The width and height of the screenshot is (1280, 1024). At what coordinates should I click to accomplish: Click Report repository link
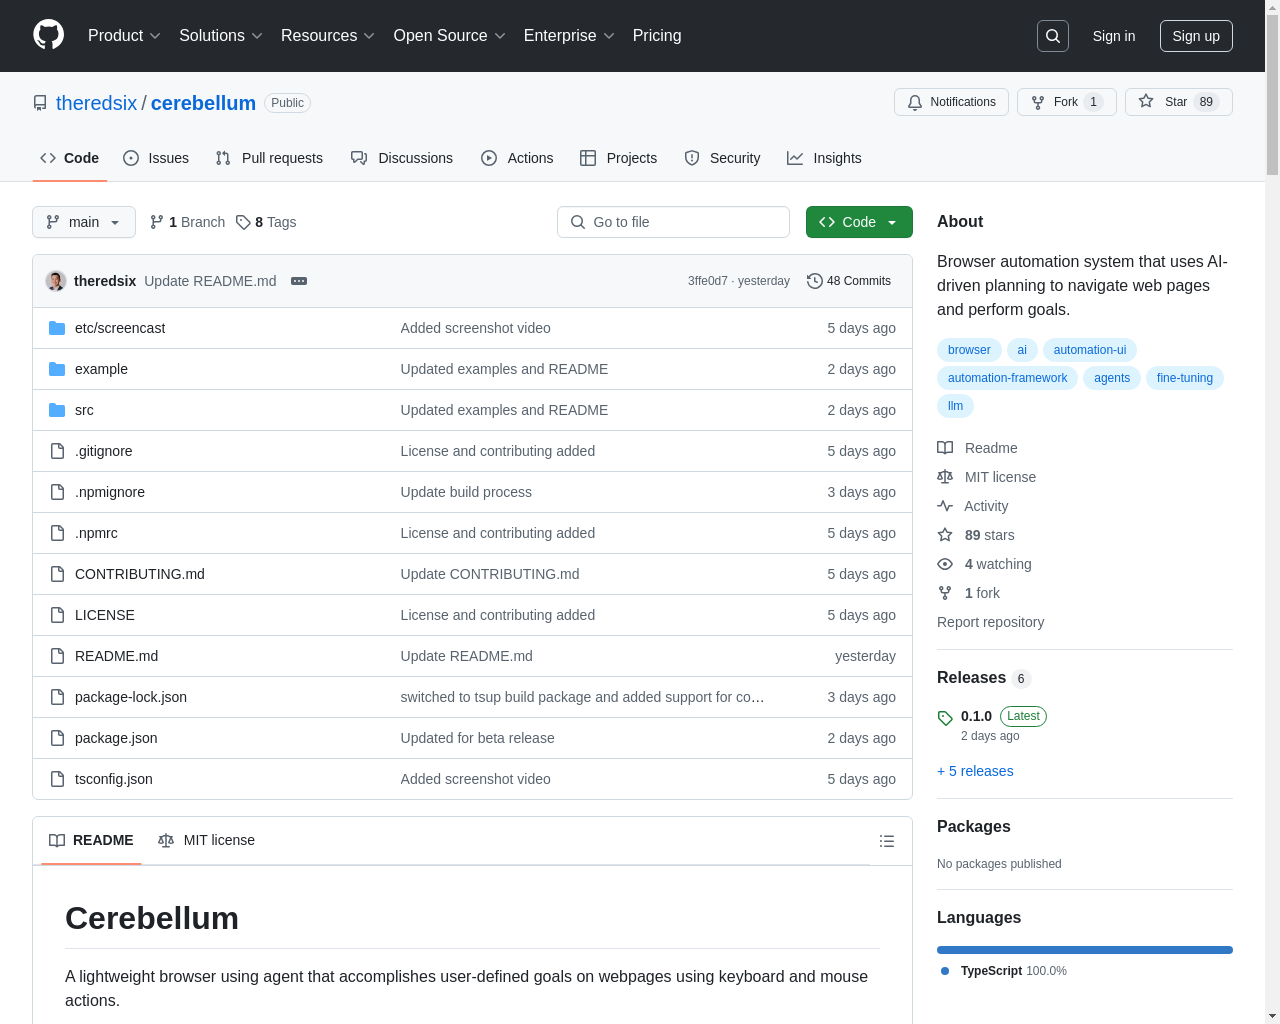click(990, 622)
